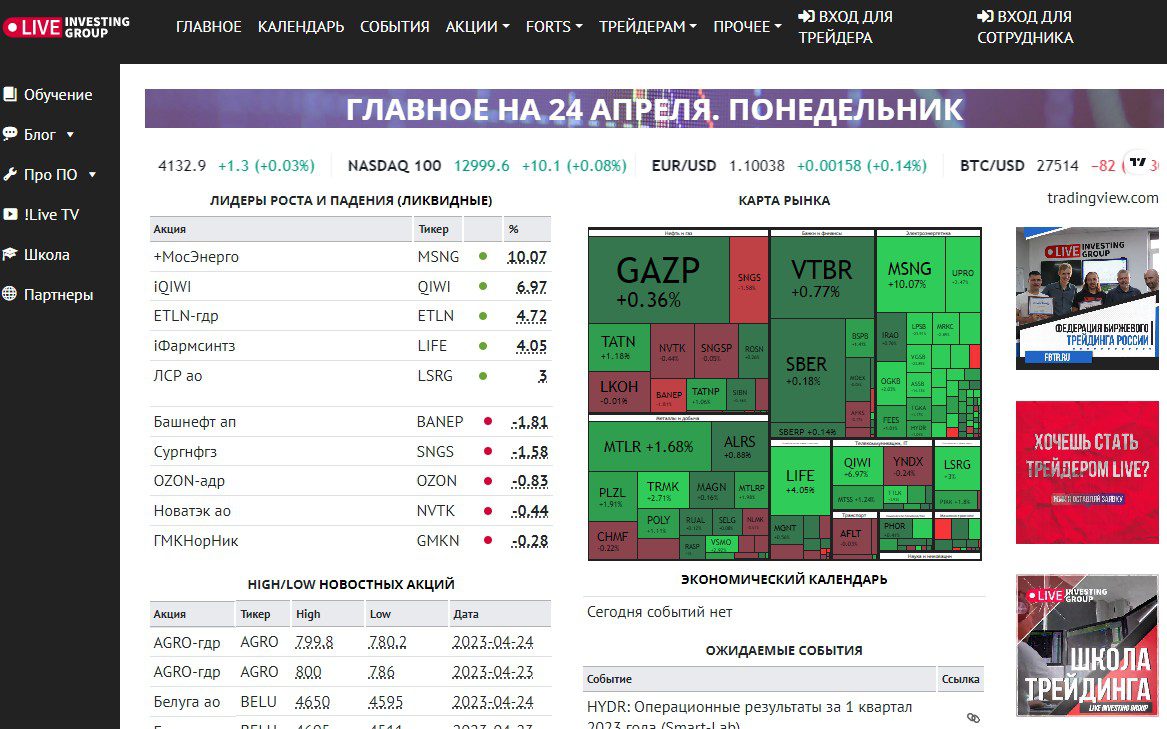Click the EUR/USD ticker quote
The width and height of the screenshot is (1167, 729).
[x=789, y=165]
